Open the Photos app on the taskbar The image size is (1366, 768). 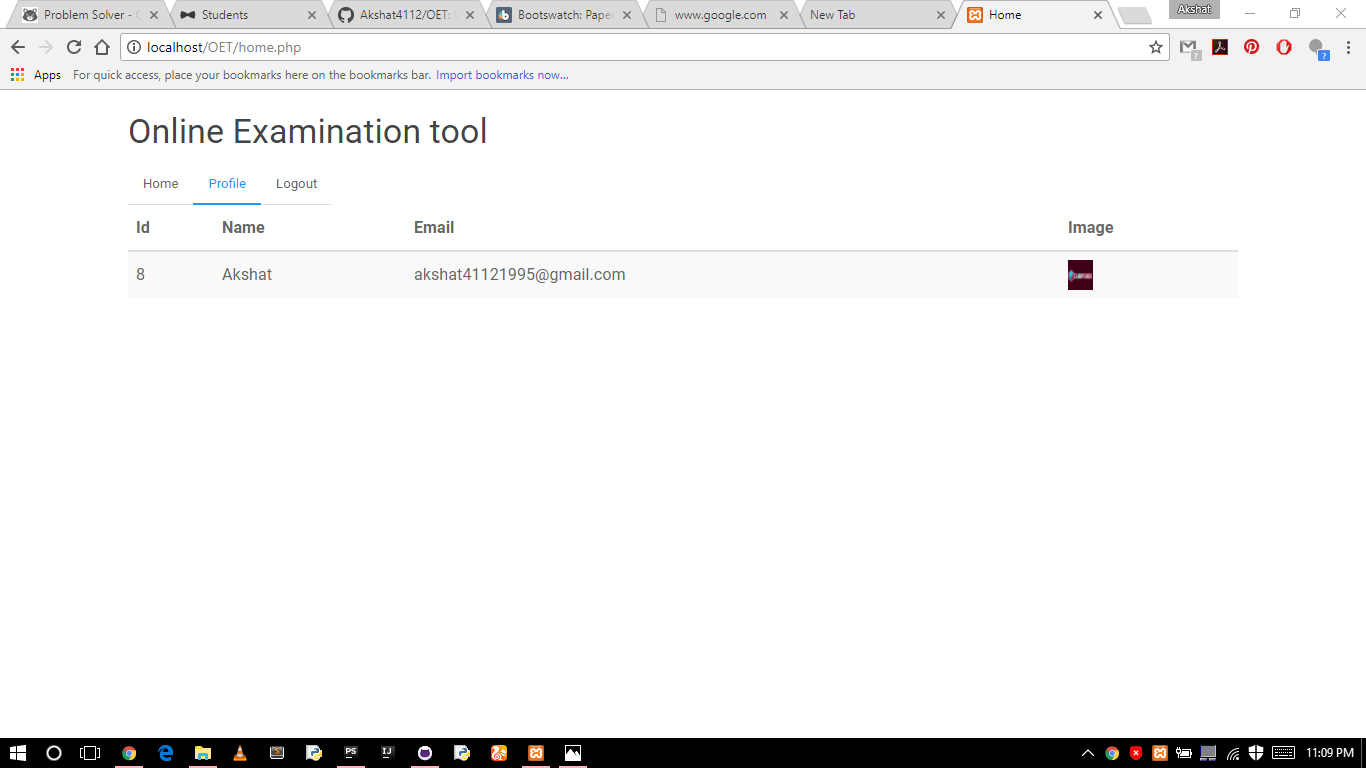(573, 753)
